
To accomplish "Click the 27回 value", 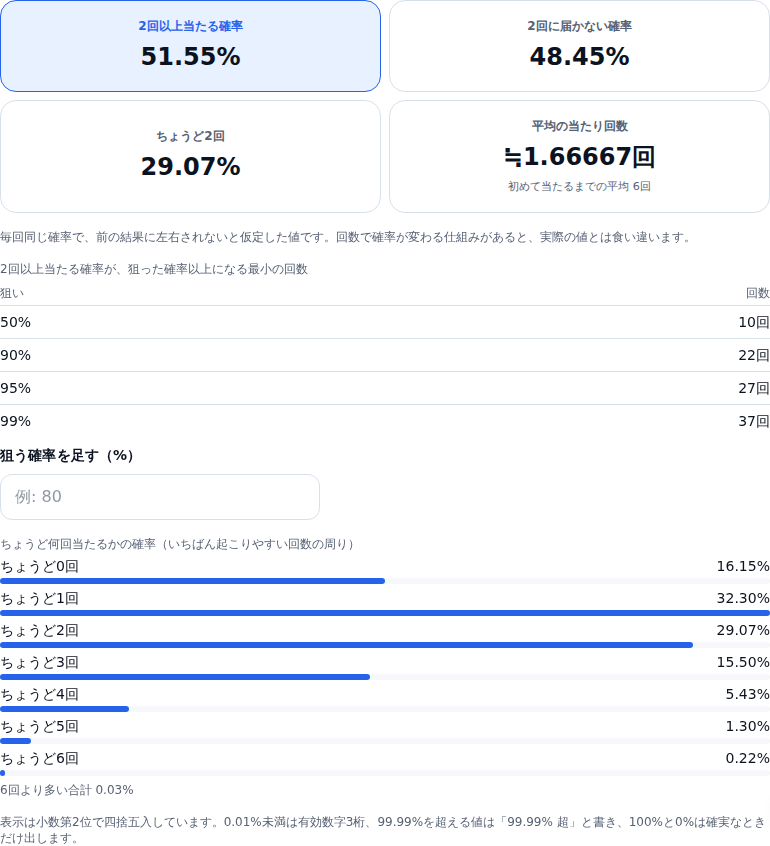I will click(x=754, y=388).
